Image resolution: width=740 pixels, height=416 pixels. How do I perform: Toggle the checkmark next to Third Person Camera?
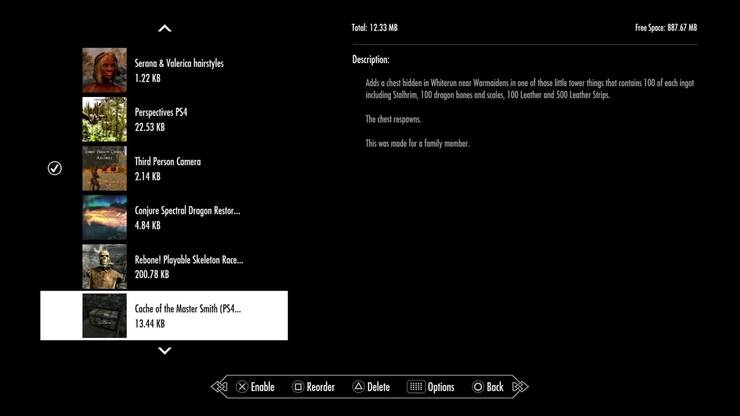[55, 168]
